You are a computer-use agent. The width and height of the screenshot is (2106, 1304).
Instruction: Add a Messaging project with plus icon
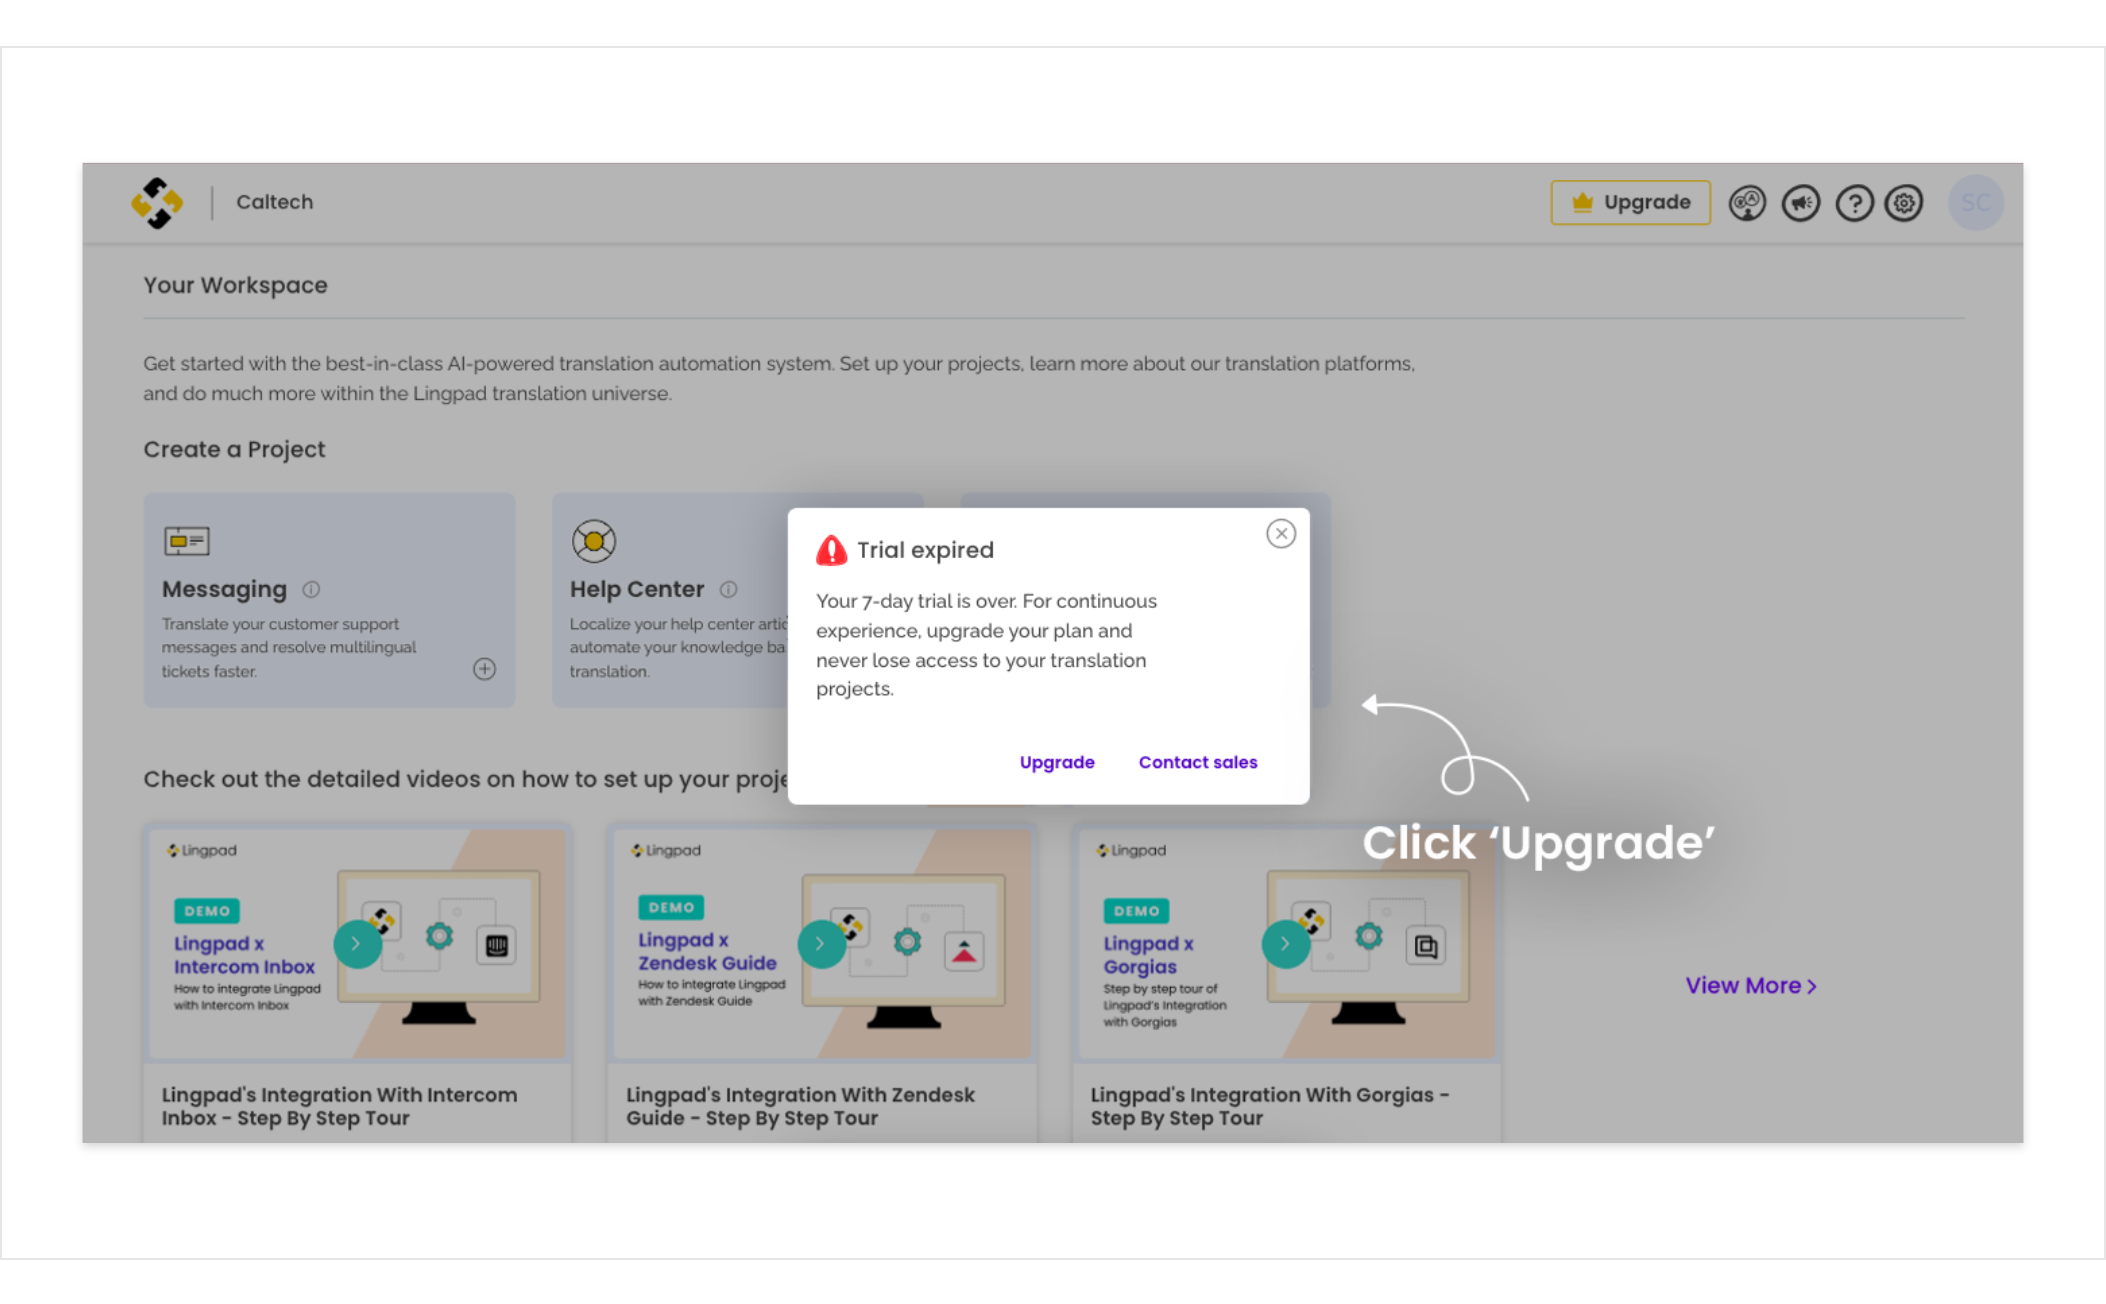pyautogui.click(x=485, y=669)
